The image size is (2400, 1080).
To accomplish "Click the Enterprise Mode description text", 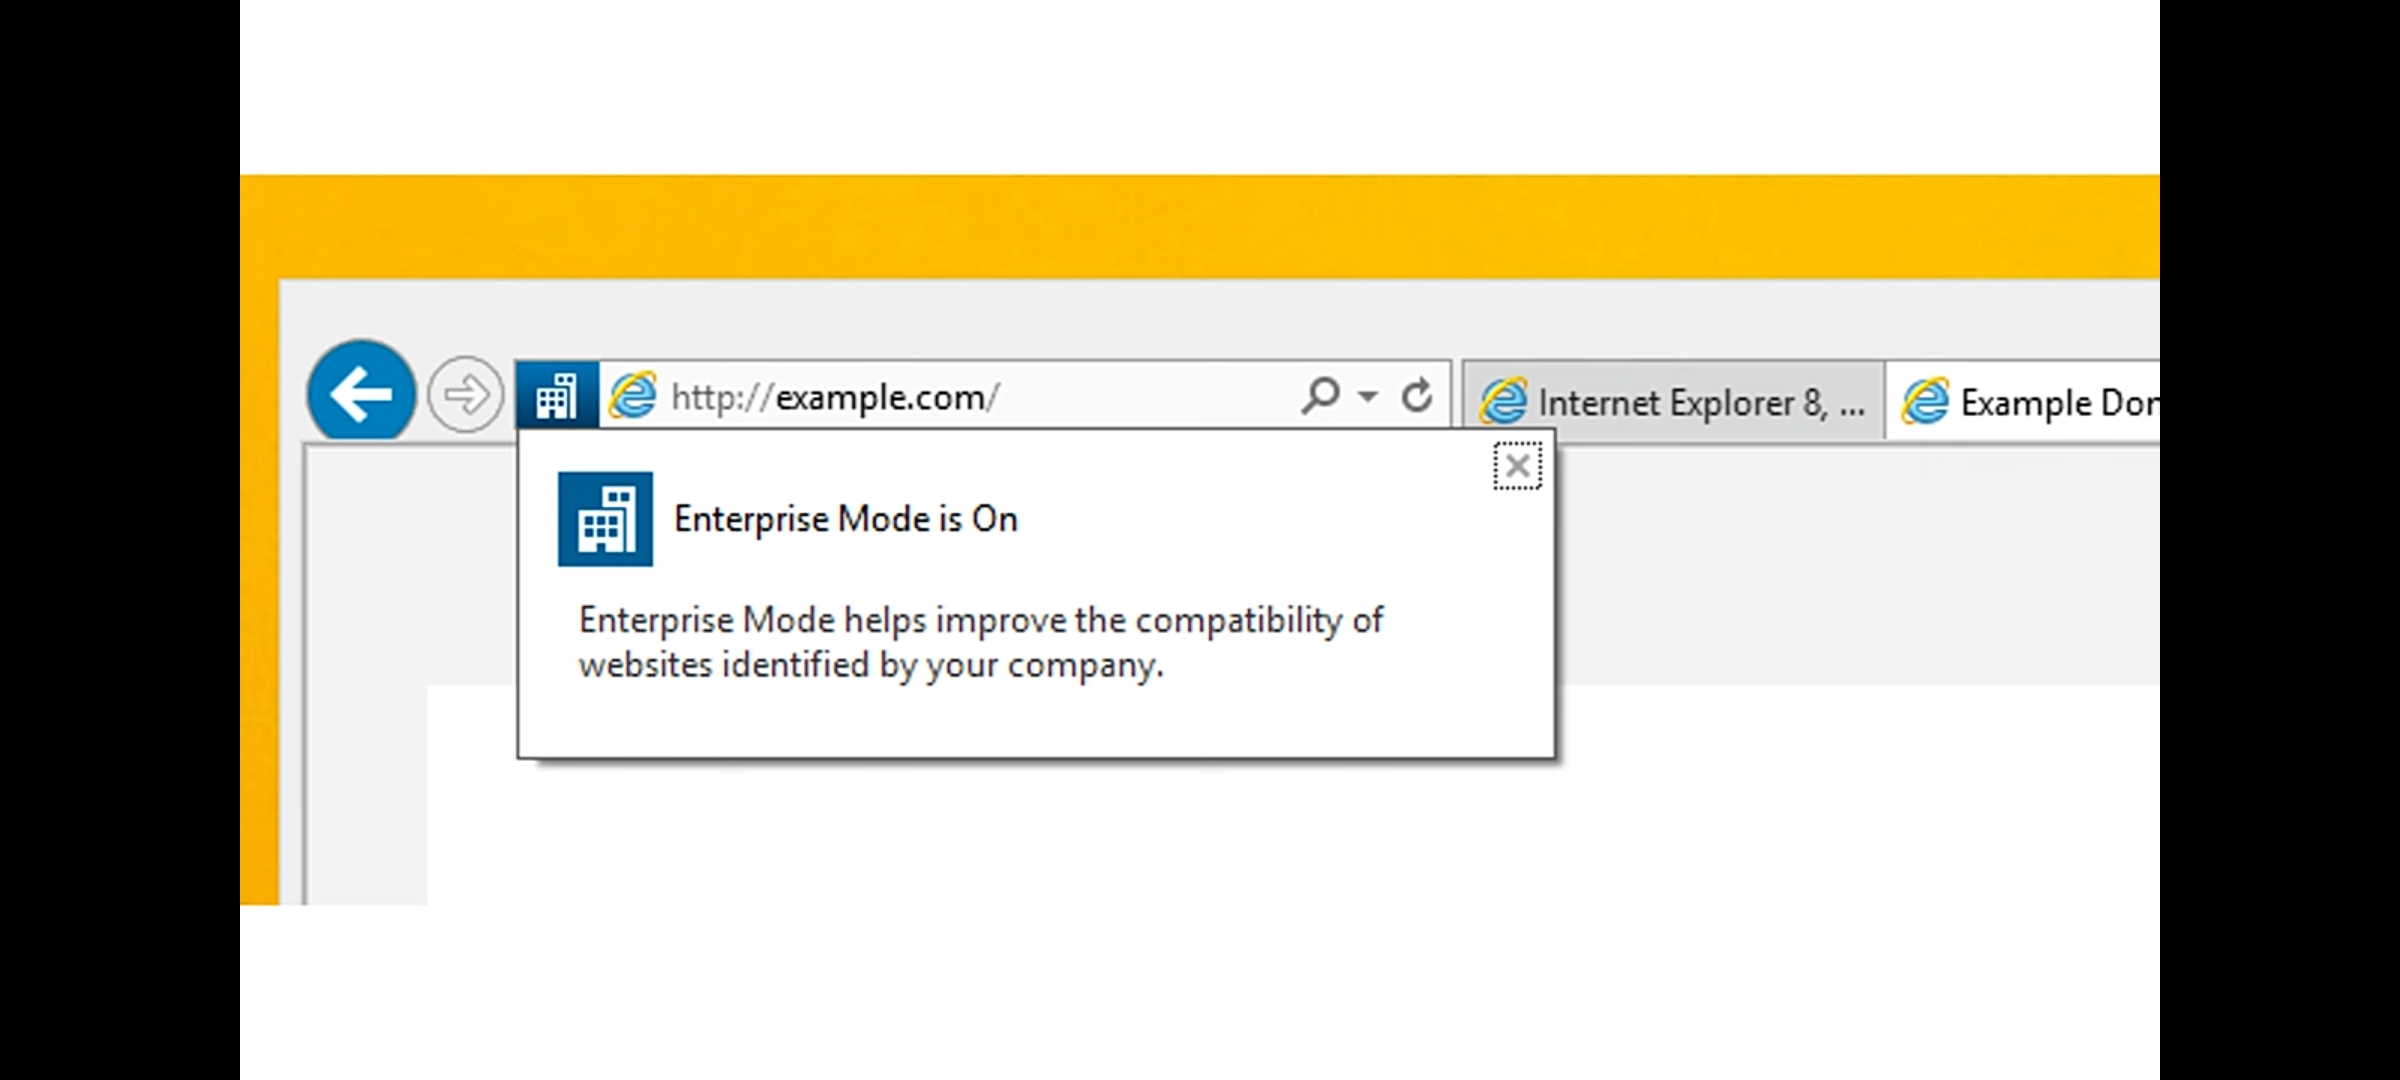I will 980,642.
